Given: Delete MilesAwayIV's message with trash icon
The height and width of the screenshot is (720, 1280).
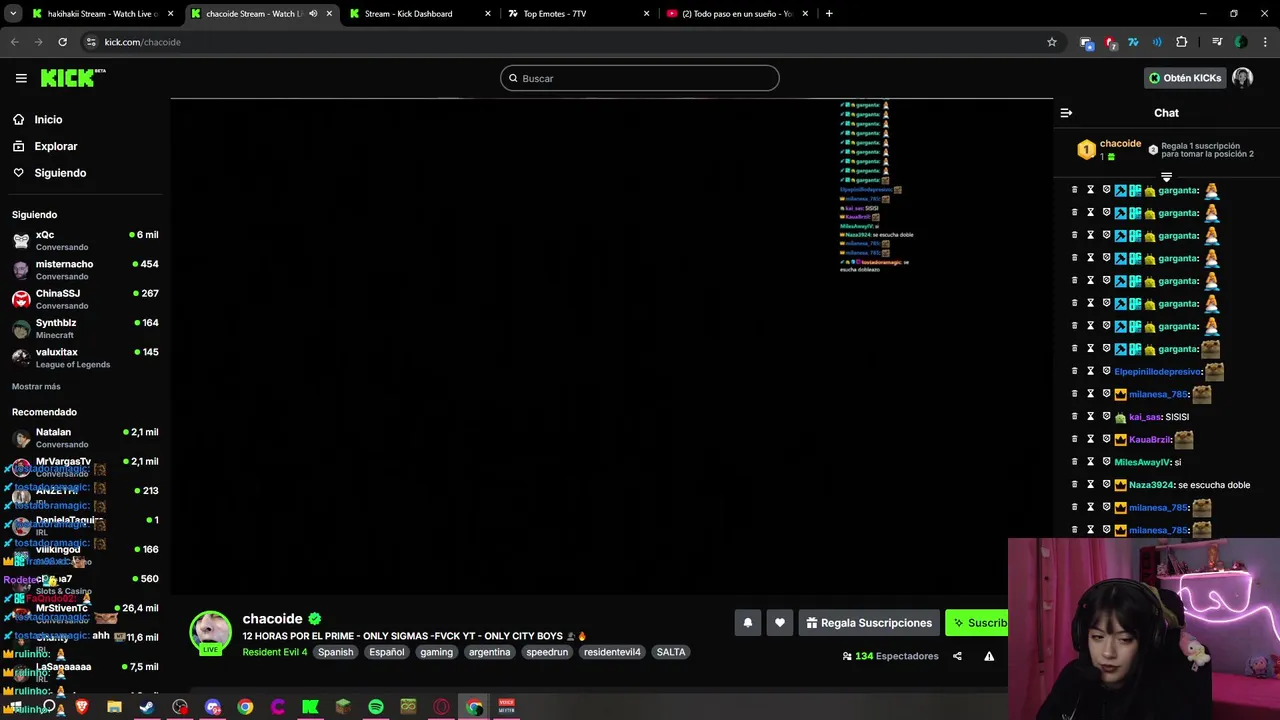Looking at the screenshot, I should [1075, 462].
